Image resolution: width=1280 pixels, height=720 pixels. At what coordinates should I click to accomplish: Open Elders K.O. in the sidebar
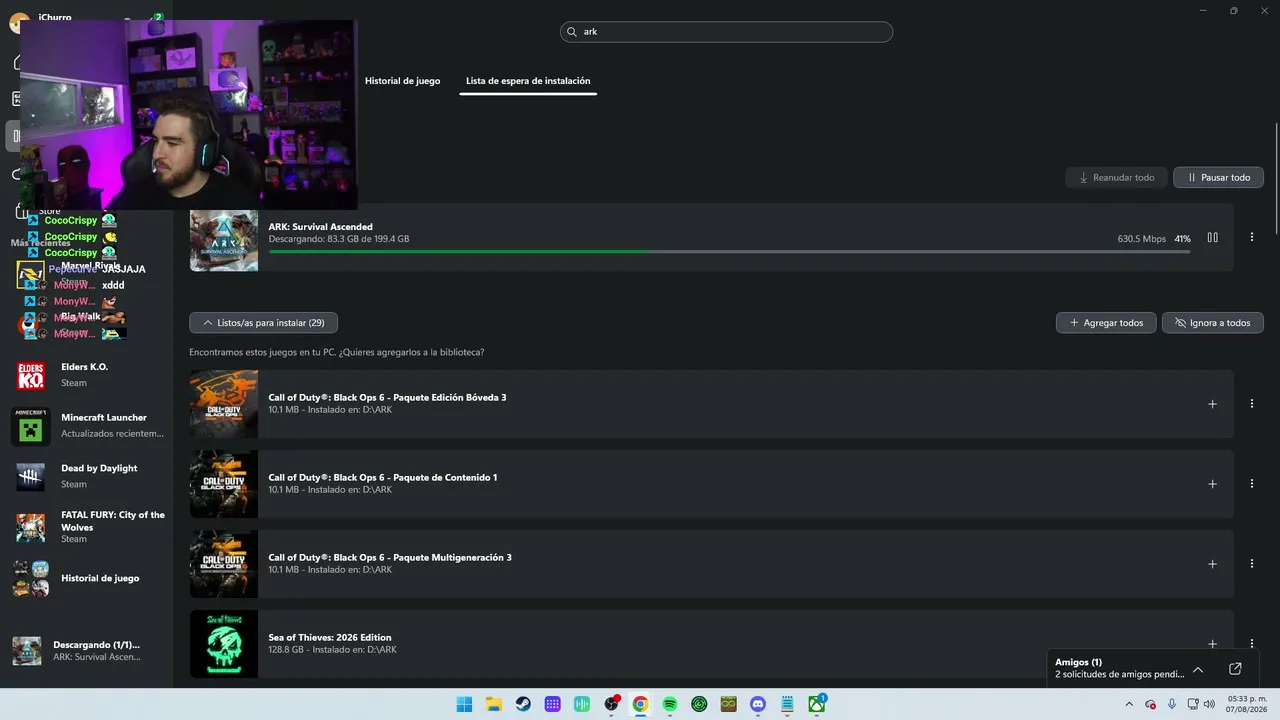88,375
